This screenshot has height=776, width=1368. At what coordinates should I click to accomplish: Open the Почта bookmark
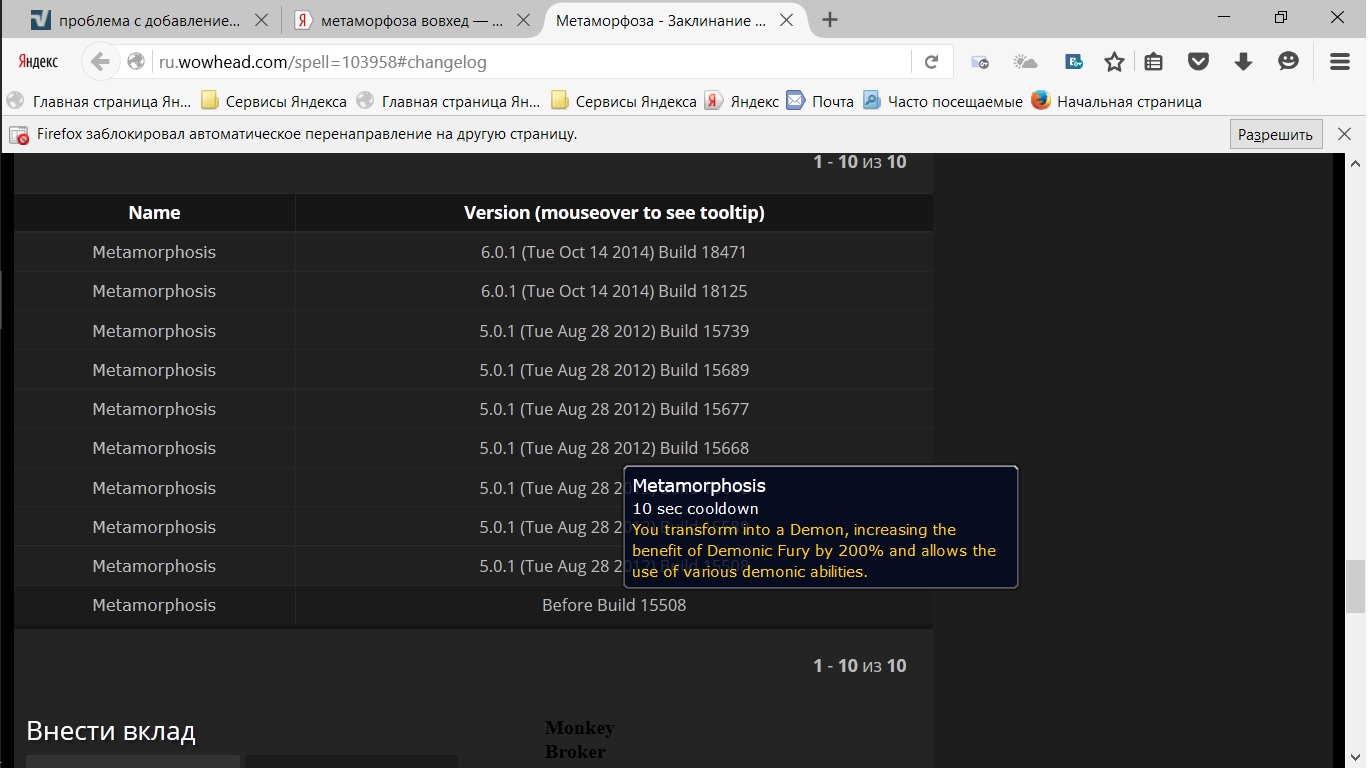click(x=821, y=101)
